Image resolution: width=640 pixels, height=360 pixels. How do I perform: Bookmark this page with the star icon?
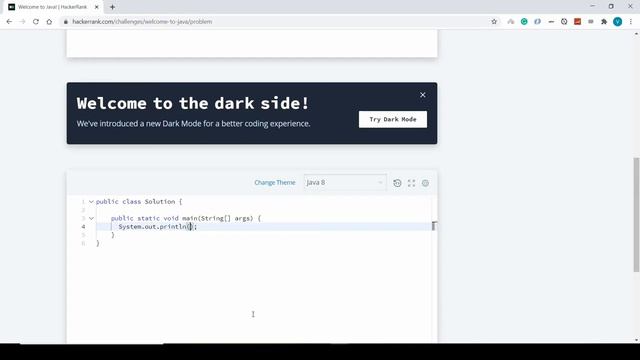click(x=494, y=22)
